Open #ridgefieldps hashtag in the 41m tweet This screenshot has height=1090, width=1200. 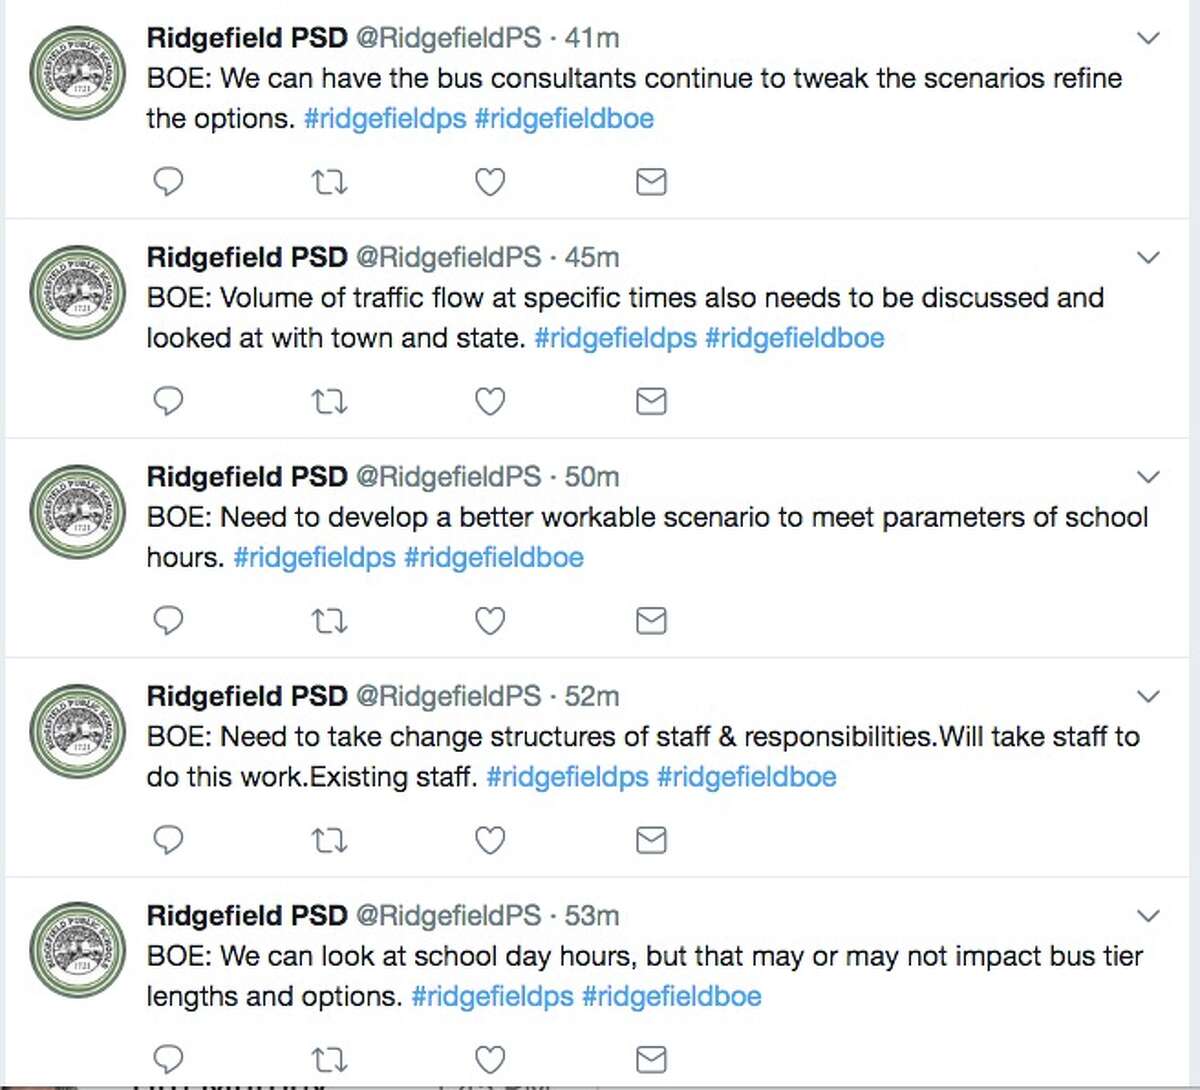point(385,119)
